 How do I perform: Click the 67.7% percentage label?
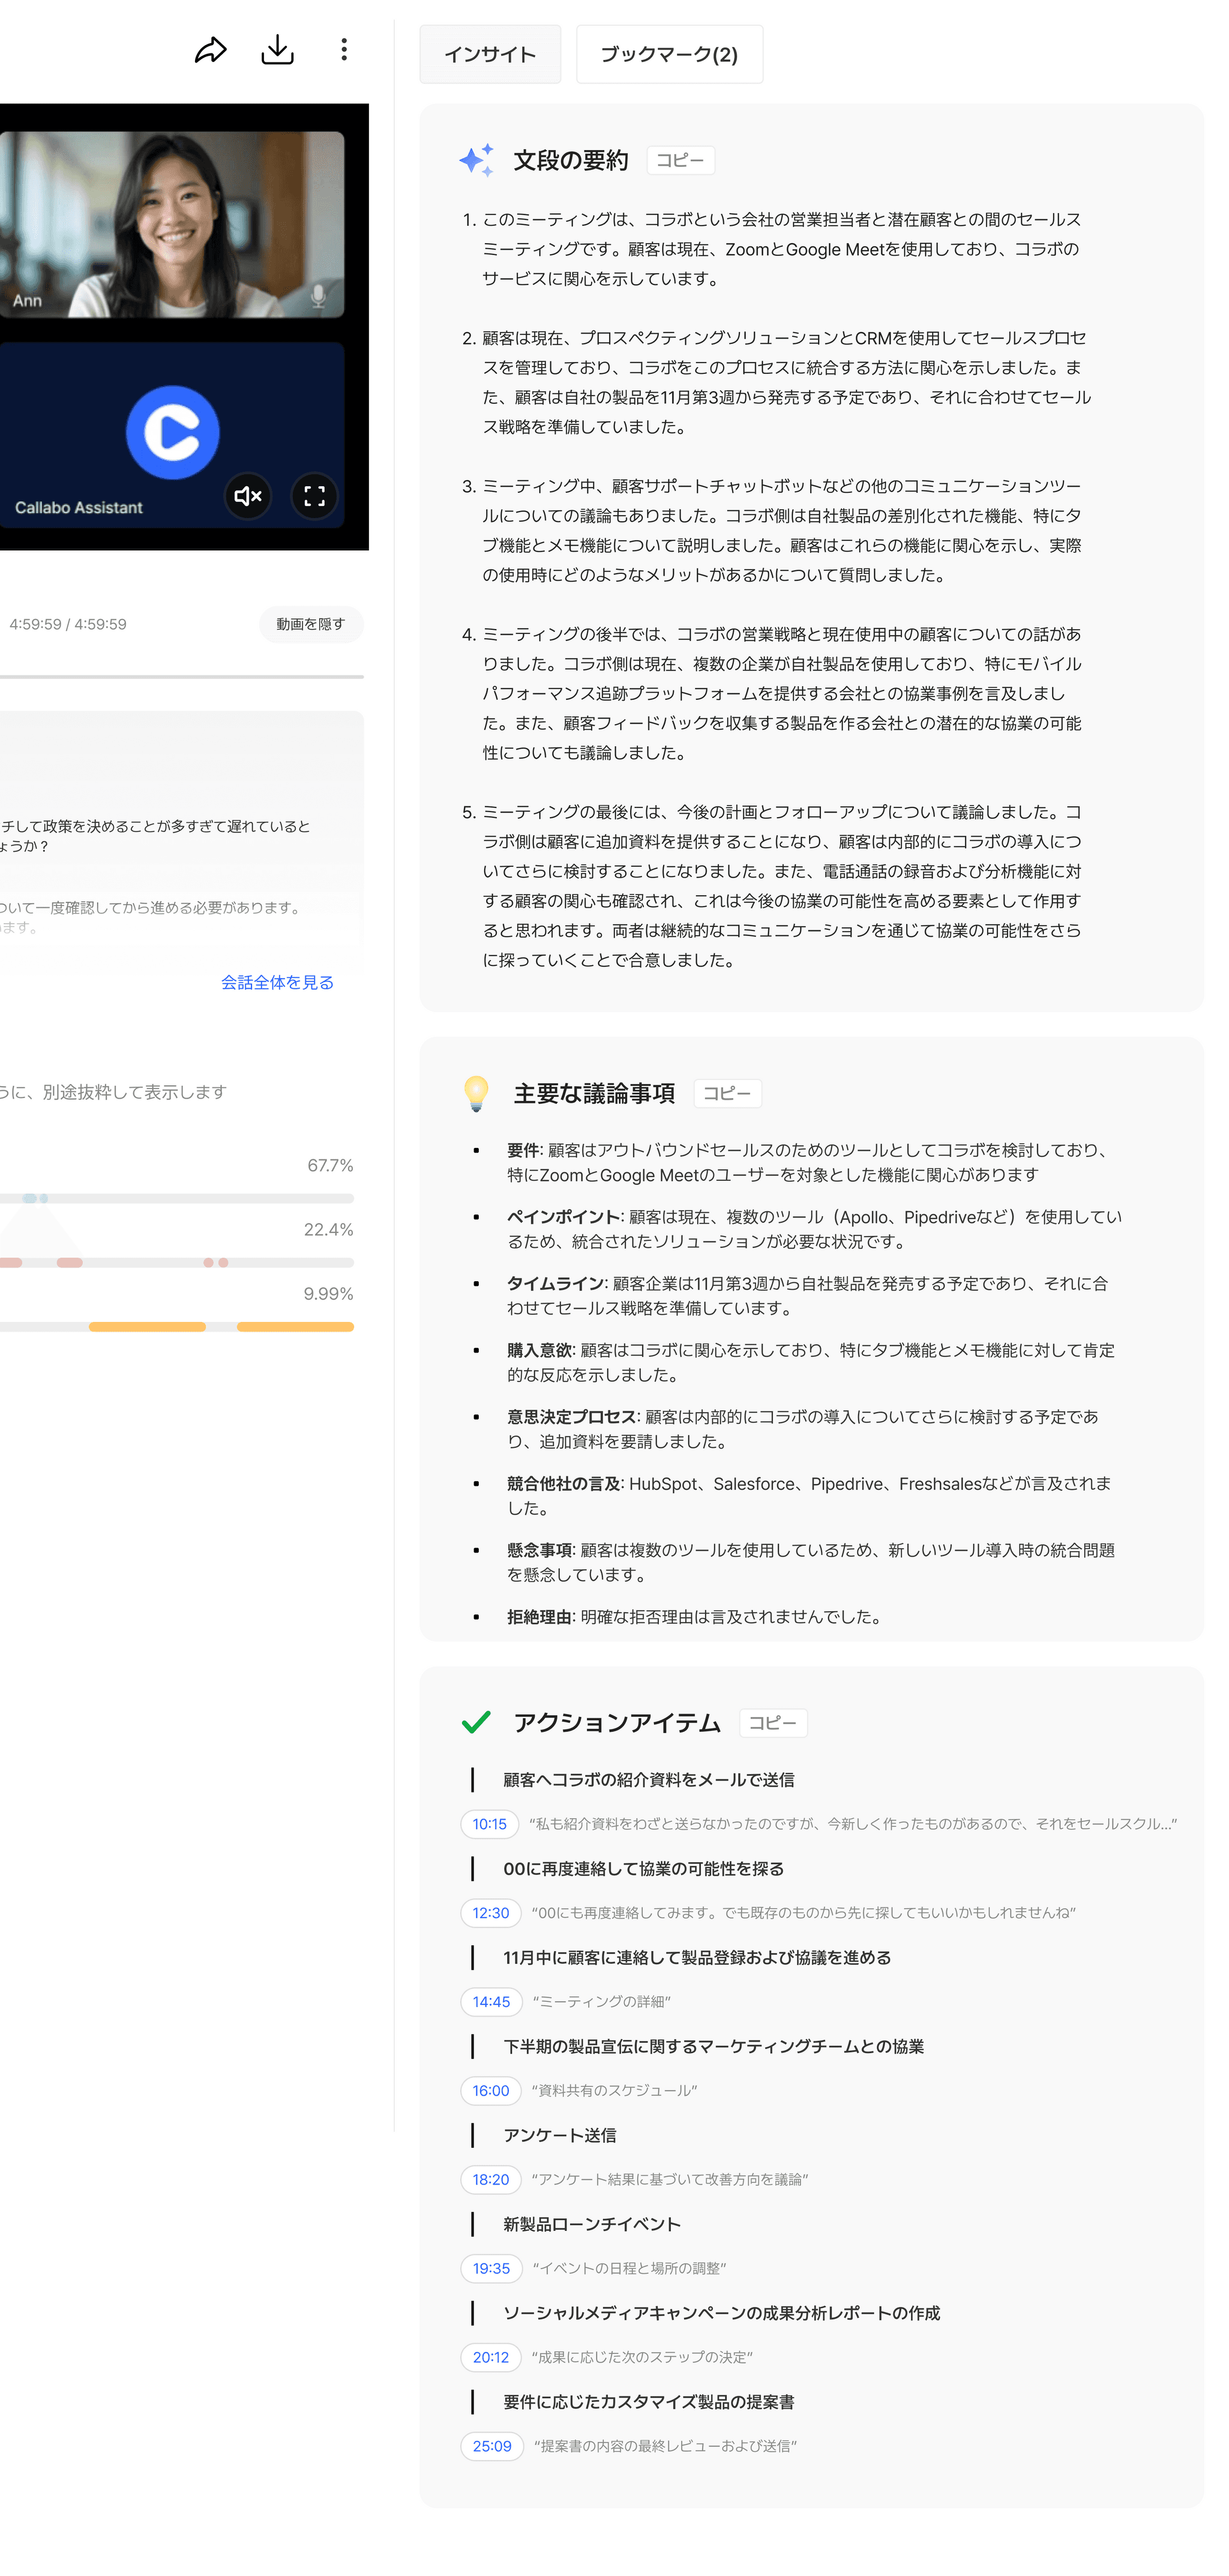(x=330, y=1166)
